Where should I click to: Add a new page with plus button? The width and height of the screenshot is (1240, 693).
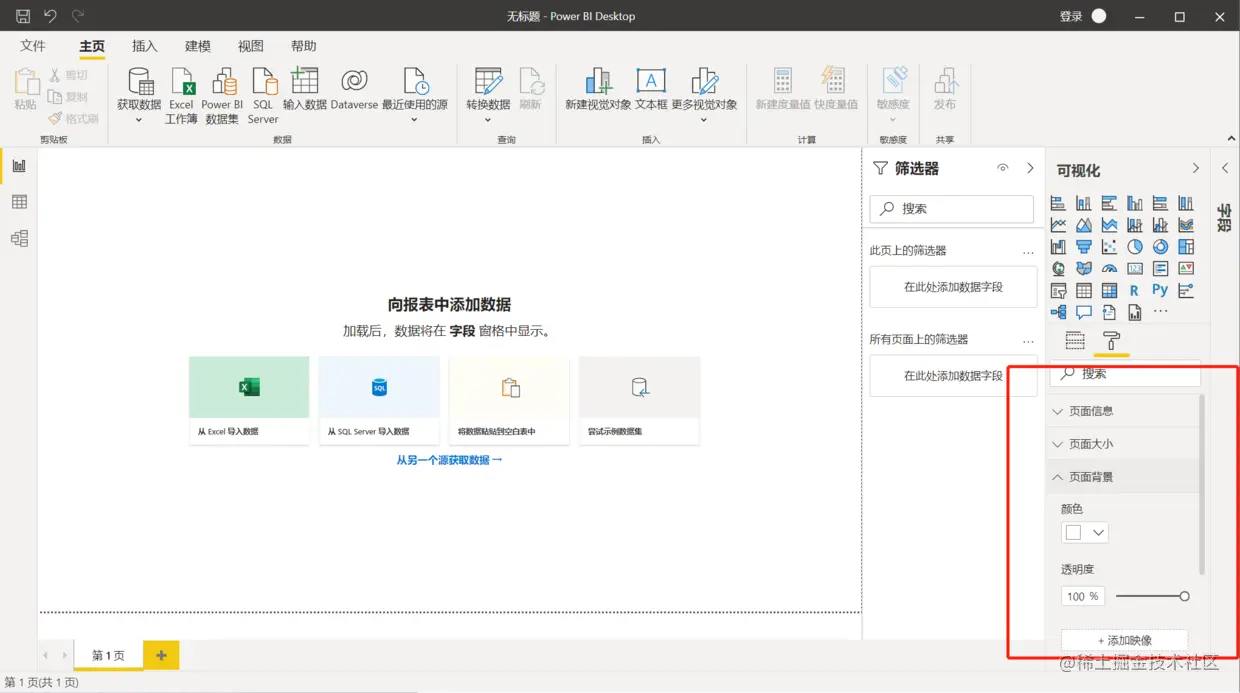coord(161,656)
